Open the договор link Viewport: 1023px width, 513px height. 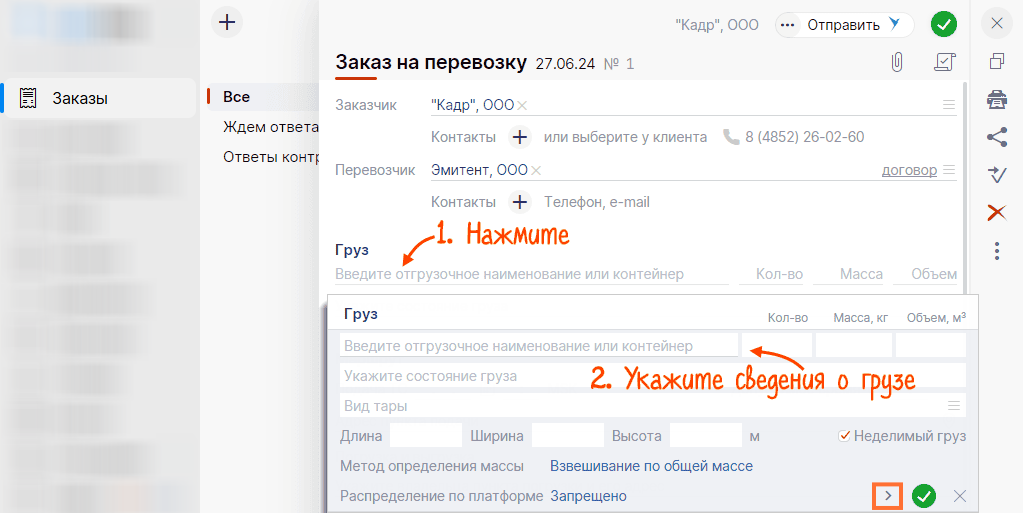(909, 170)
